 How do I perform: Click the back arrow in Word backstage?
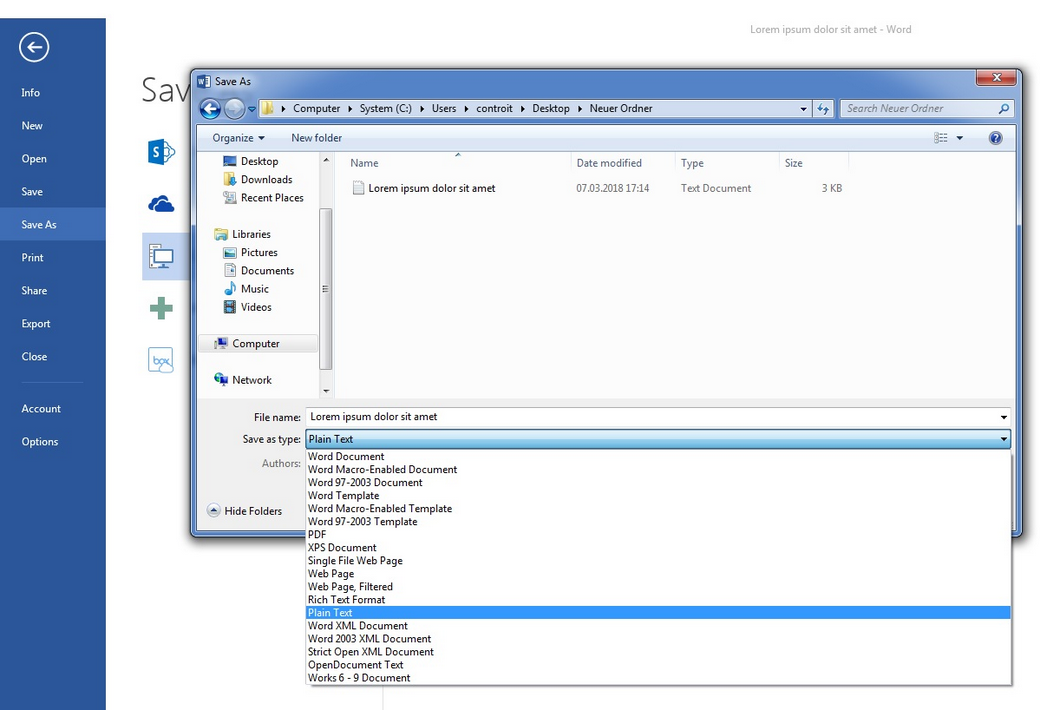coord(34,47)
